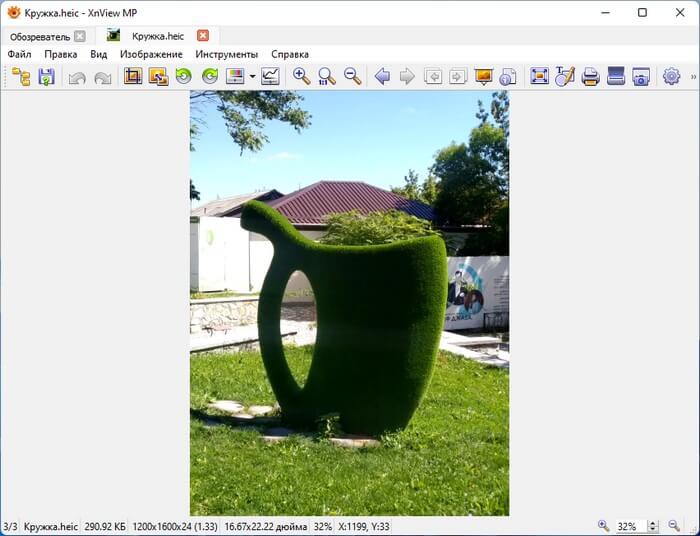Click the Zoom out magnifier toolbar icon

(352, 77)
